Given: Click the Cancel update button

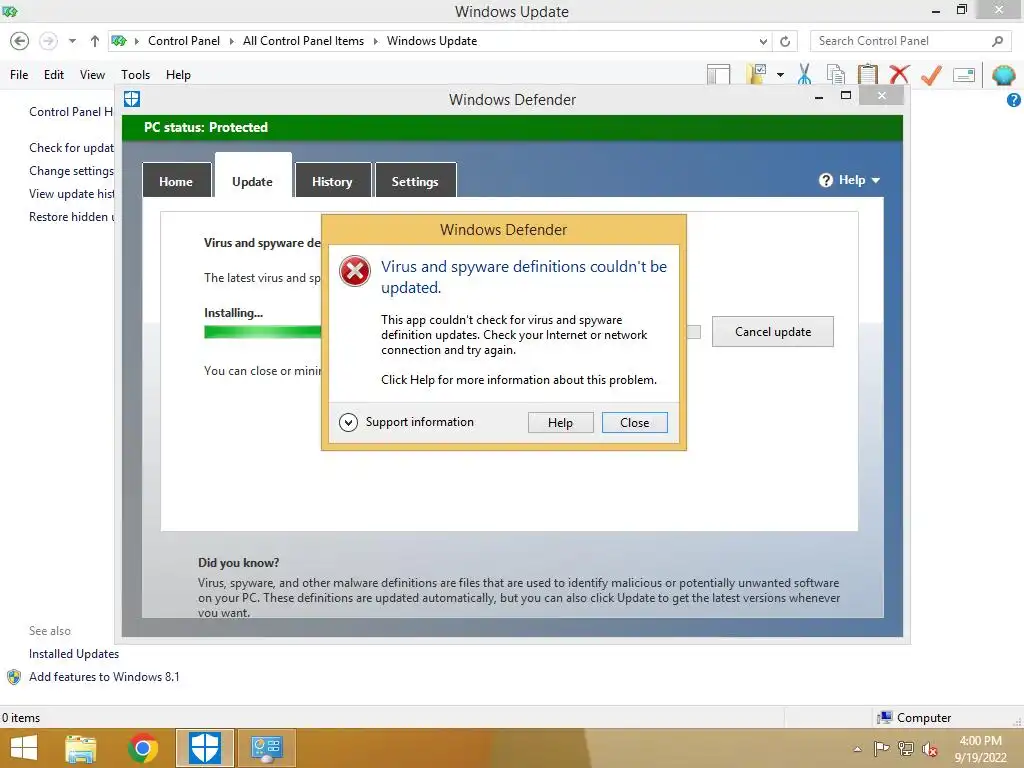Looking at the screenshot, I should 773,332.
